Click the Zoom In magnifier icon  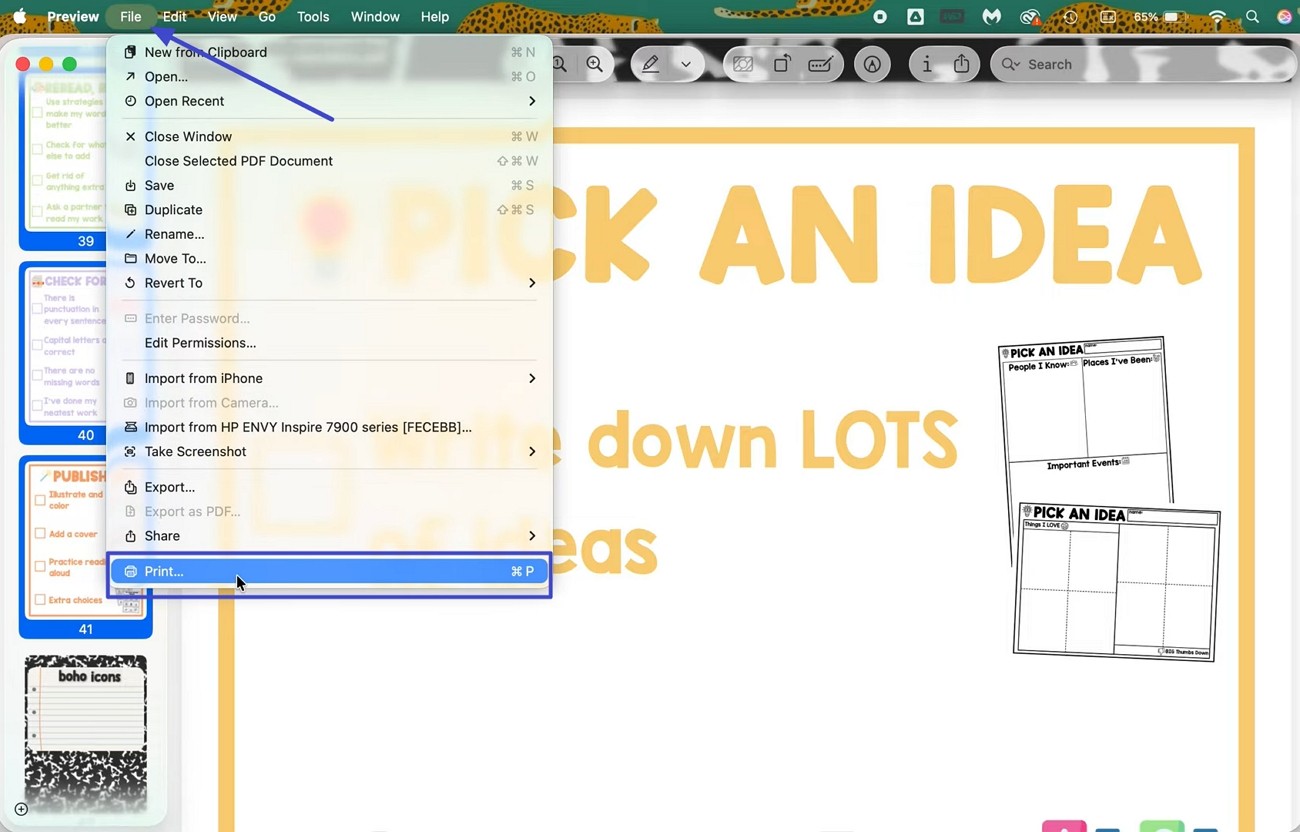[594, 64]
